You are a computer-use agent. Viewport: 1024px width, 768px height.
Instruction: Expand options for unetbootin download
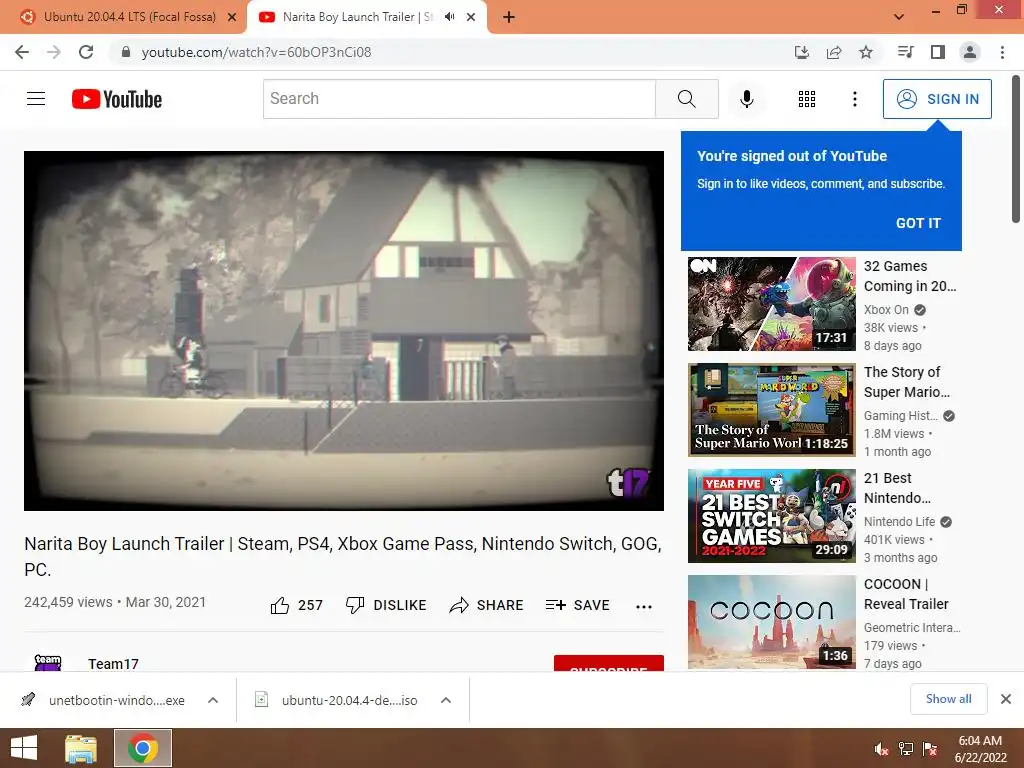pyautogui.click(x=213, y=700)
